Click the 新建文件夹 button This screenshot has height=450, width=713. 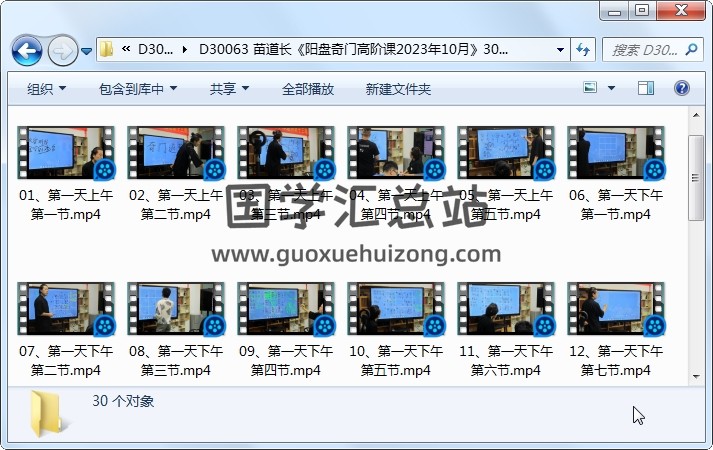point(398,89)
